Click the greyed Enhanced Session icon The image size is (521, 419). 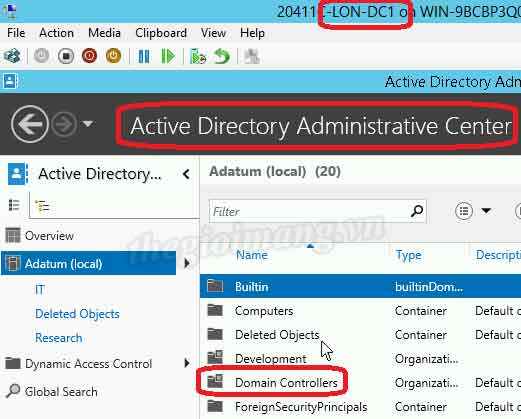coord(252,56)
